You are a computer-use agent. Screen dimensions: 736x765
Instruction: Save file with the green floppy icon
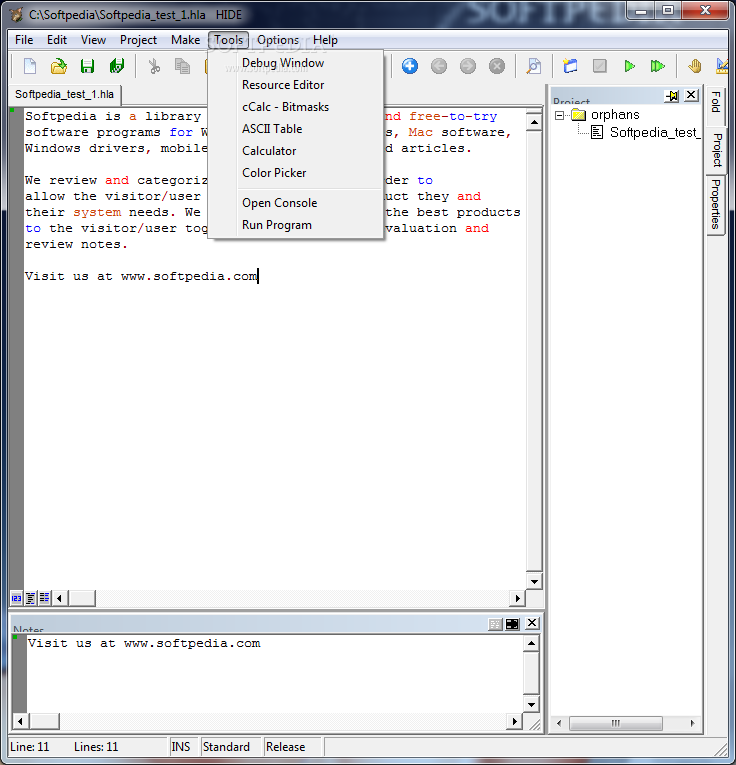tap(87, 66)
